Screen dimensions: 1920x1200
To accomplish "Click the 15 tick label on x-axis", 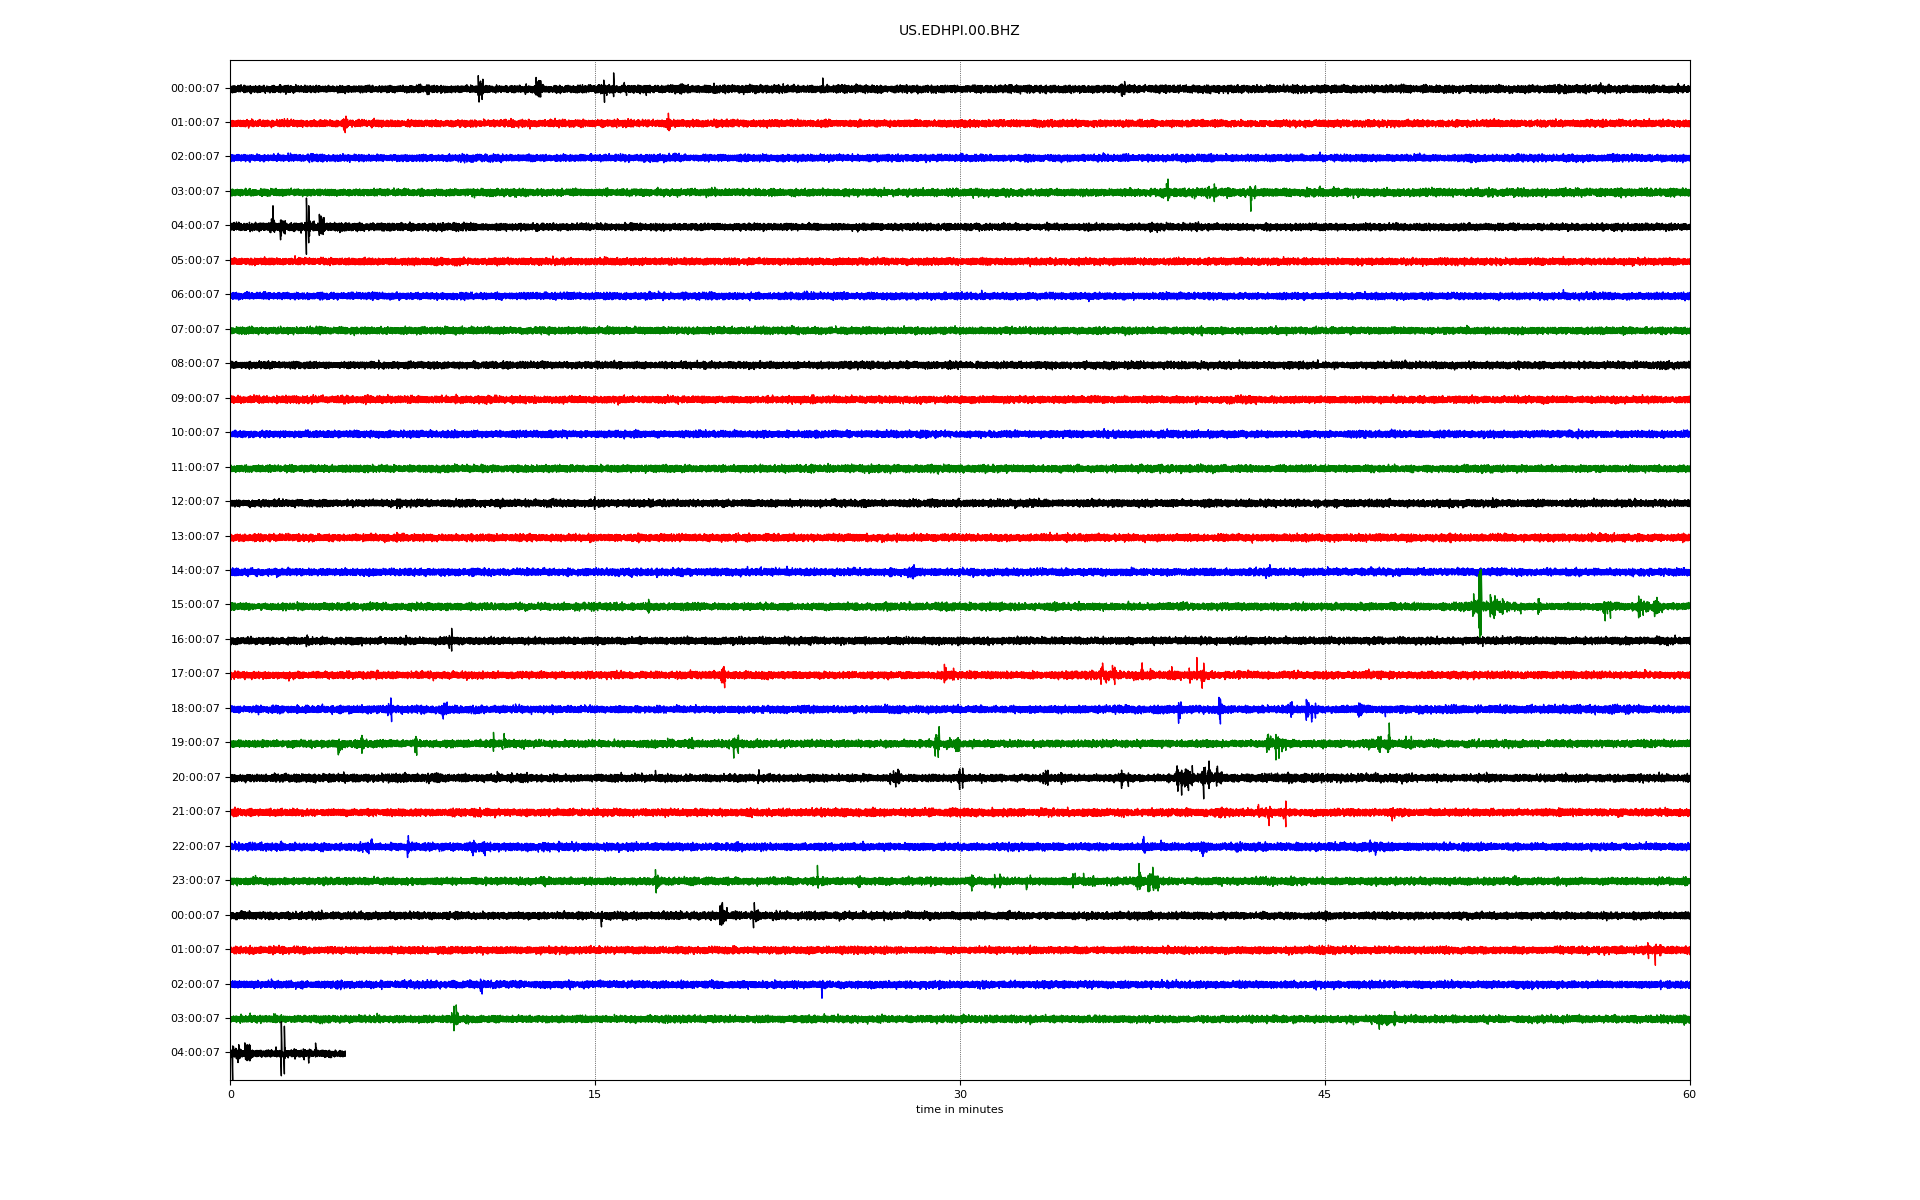I will (x=595, y=1094).
